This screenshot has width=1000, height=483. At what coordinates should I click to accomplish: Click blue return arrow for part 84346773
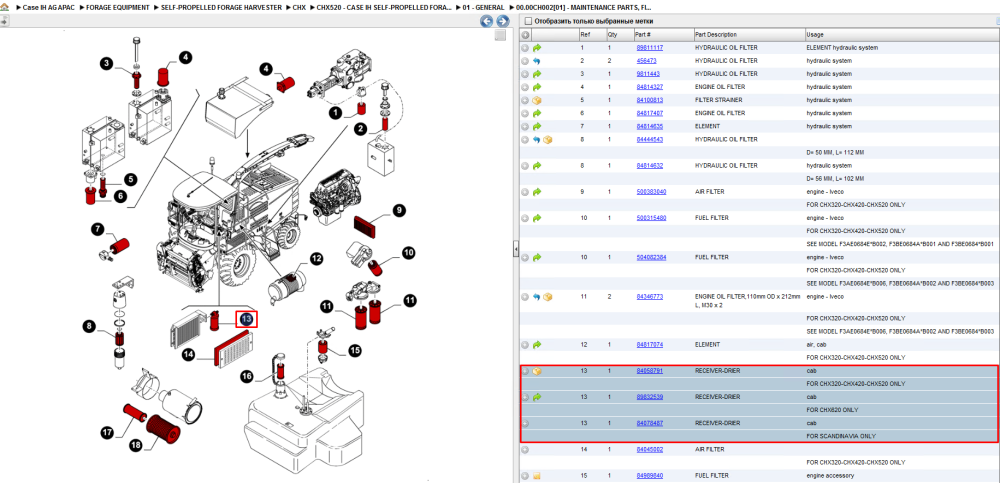click(x=537, y=297)
